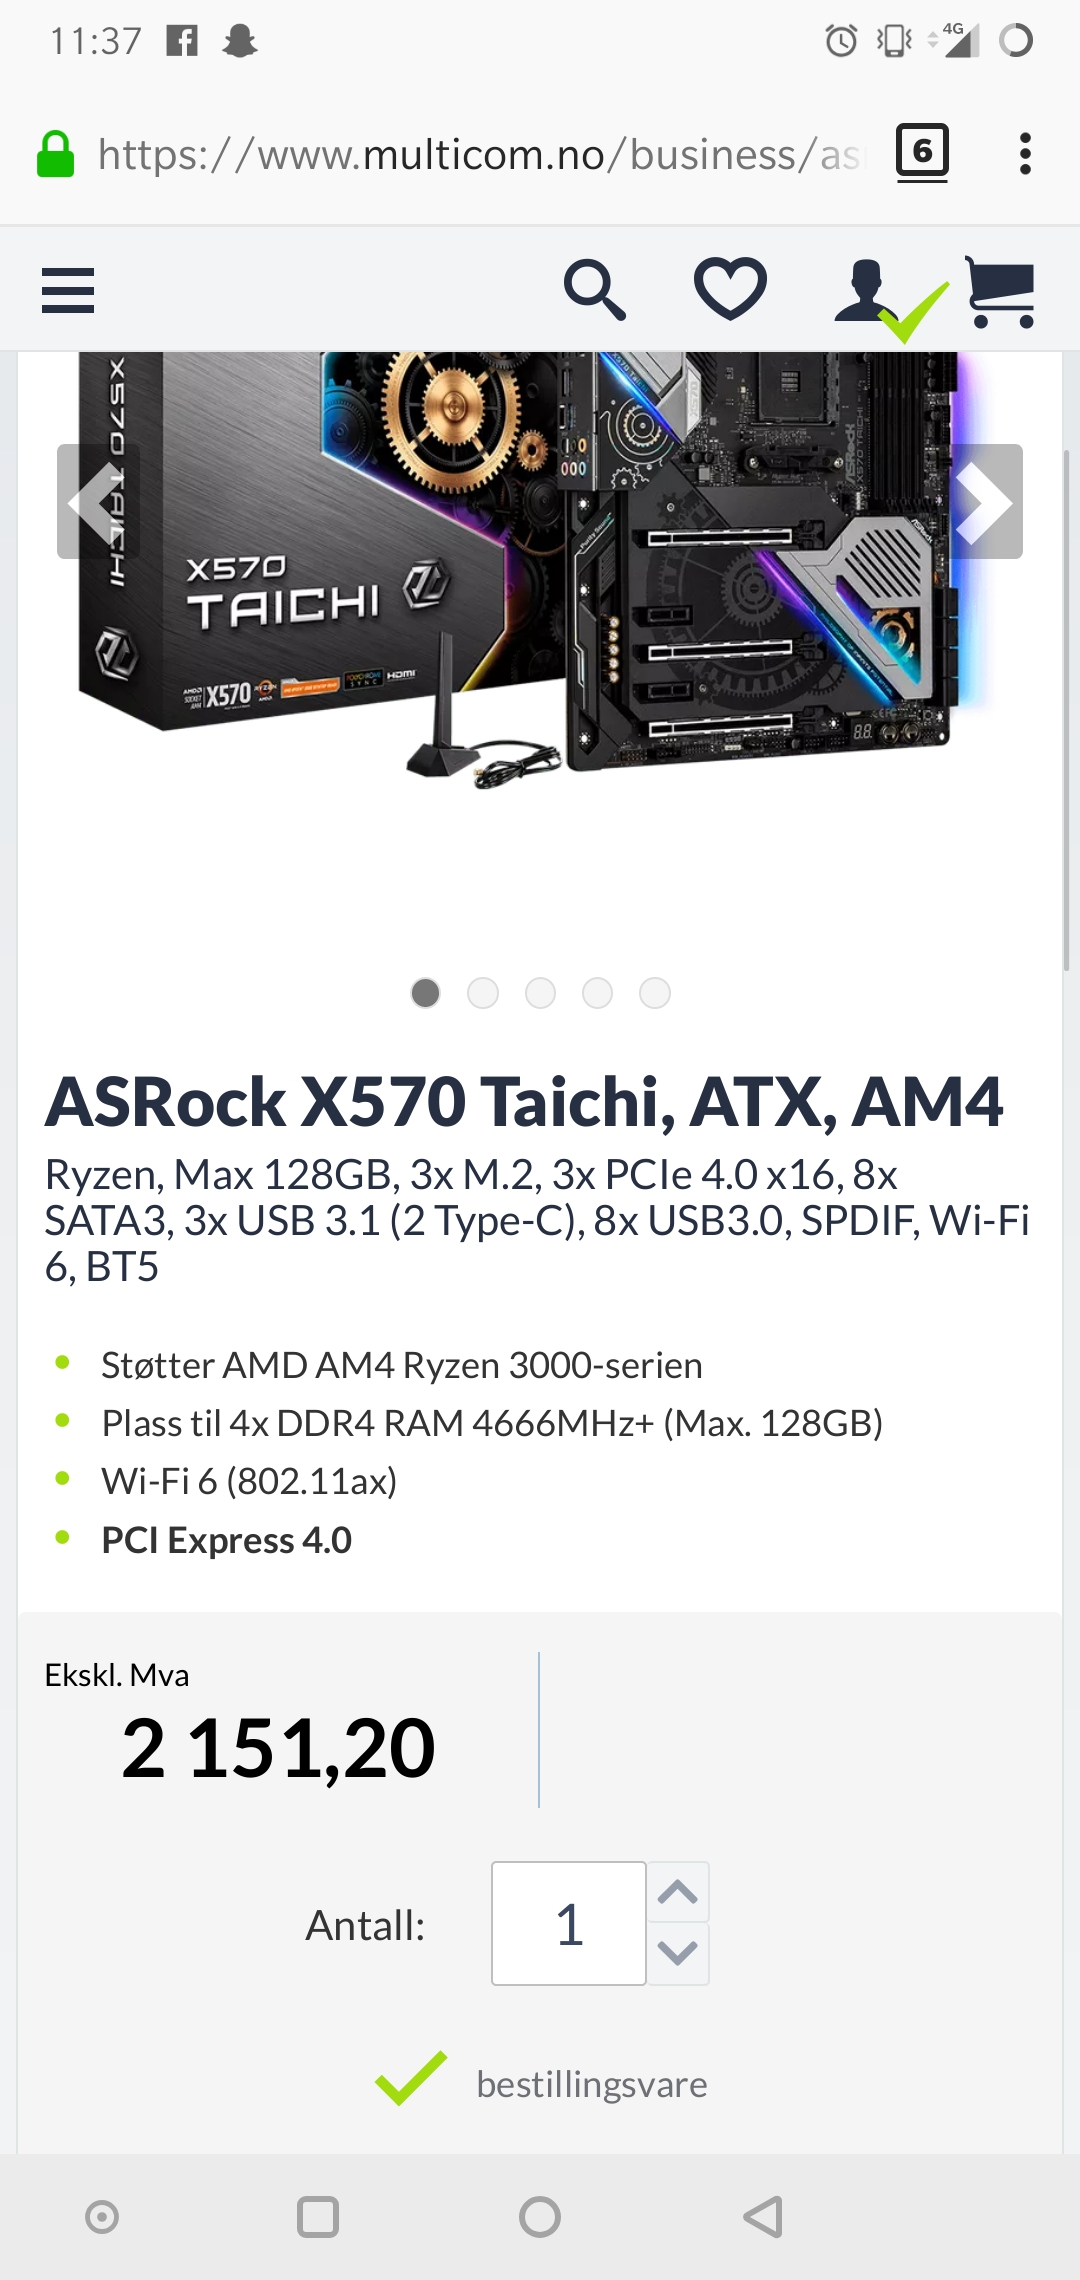Select the last image carousel dot
This screenshot has height=2280, width=1080.
click(x=655, y=993)
